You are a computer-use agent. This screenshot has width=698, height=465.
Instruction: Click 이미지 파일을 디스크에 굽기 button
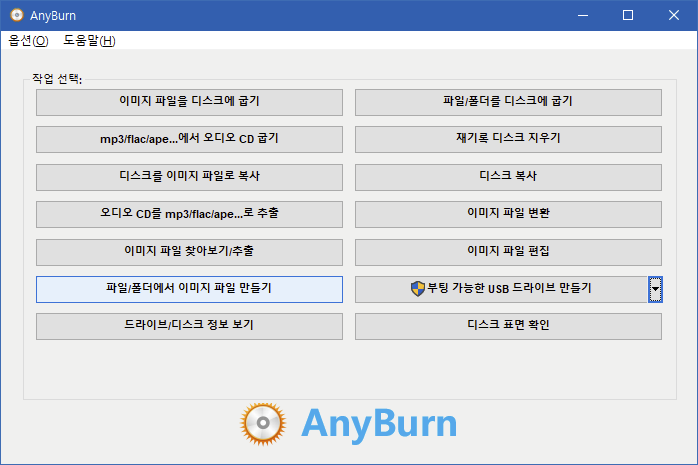(189, 102)
